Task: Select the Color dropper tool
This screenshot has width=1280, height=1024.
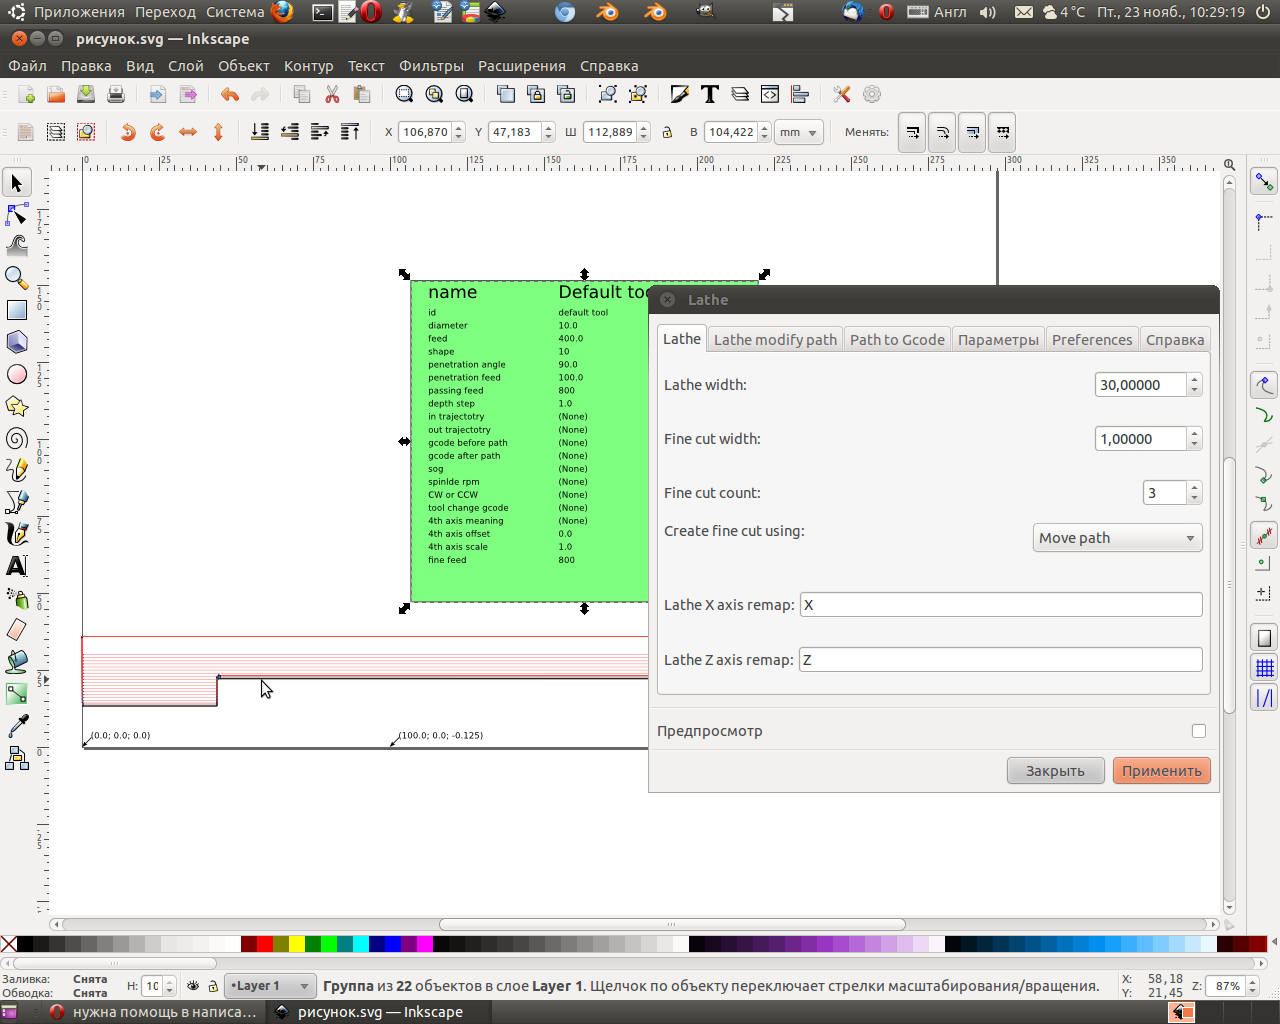Action: [x=17, y=726]
